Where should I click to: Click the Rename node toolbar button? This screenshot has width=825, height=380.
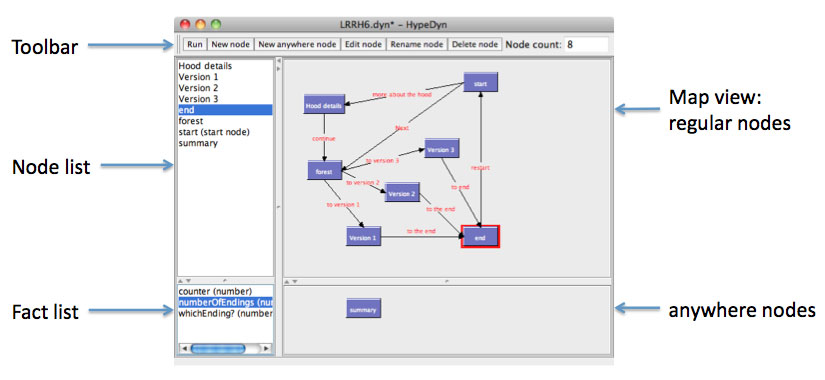[417, 45]
